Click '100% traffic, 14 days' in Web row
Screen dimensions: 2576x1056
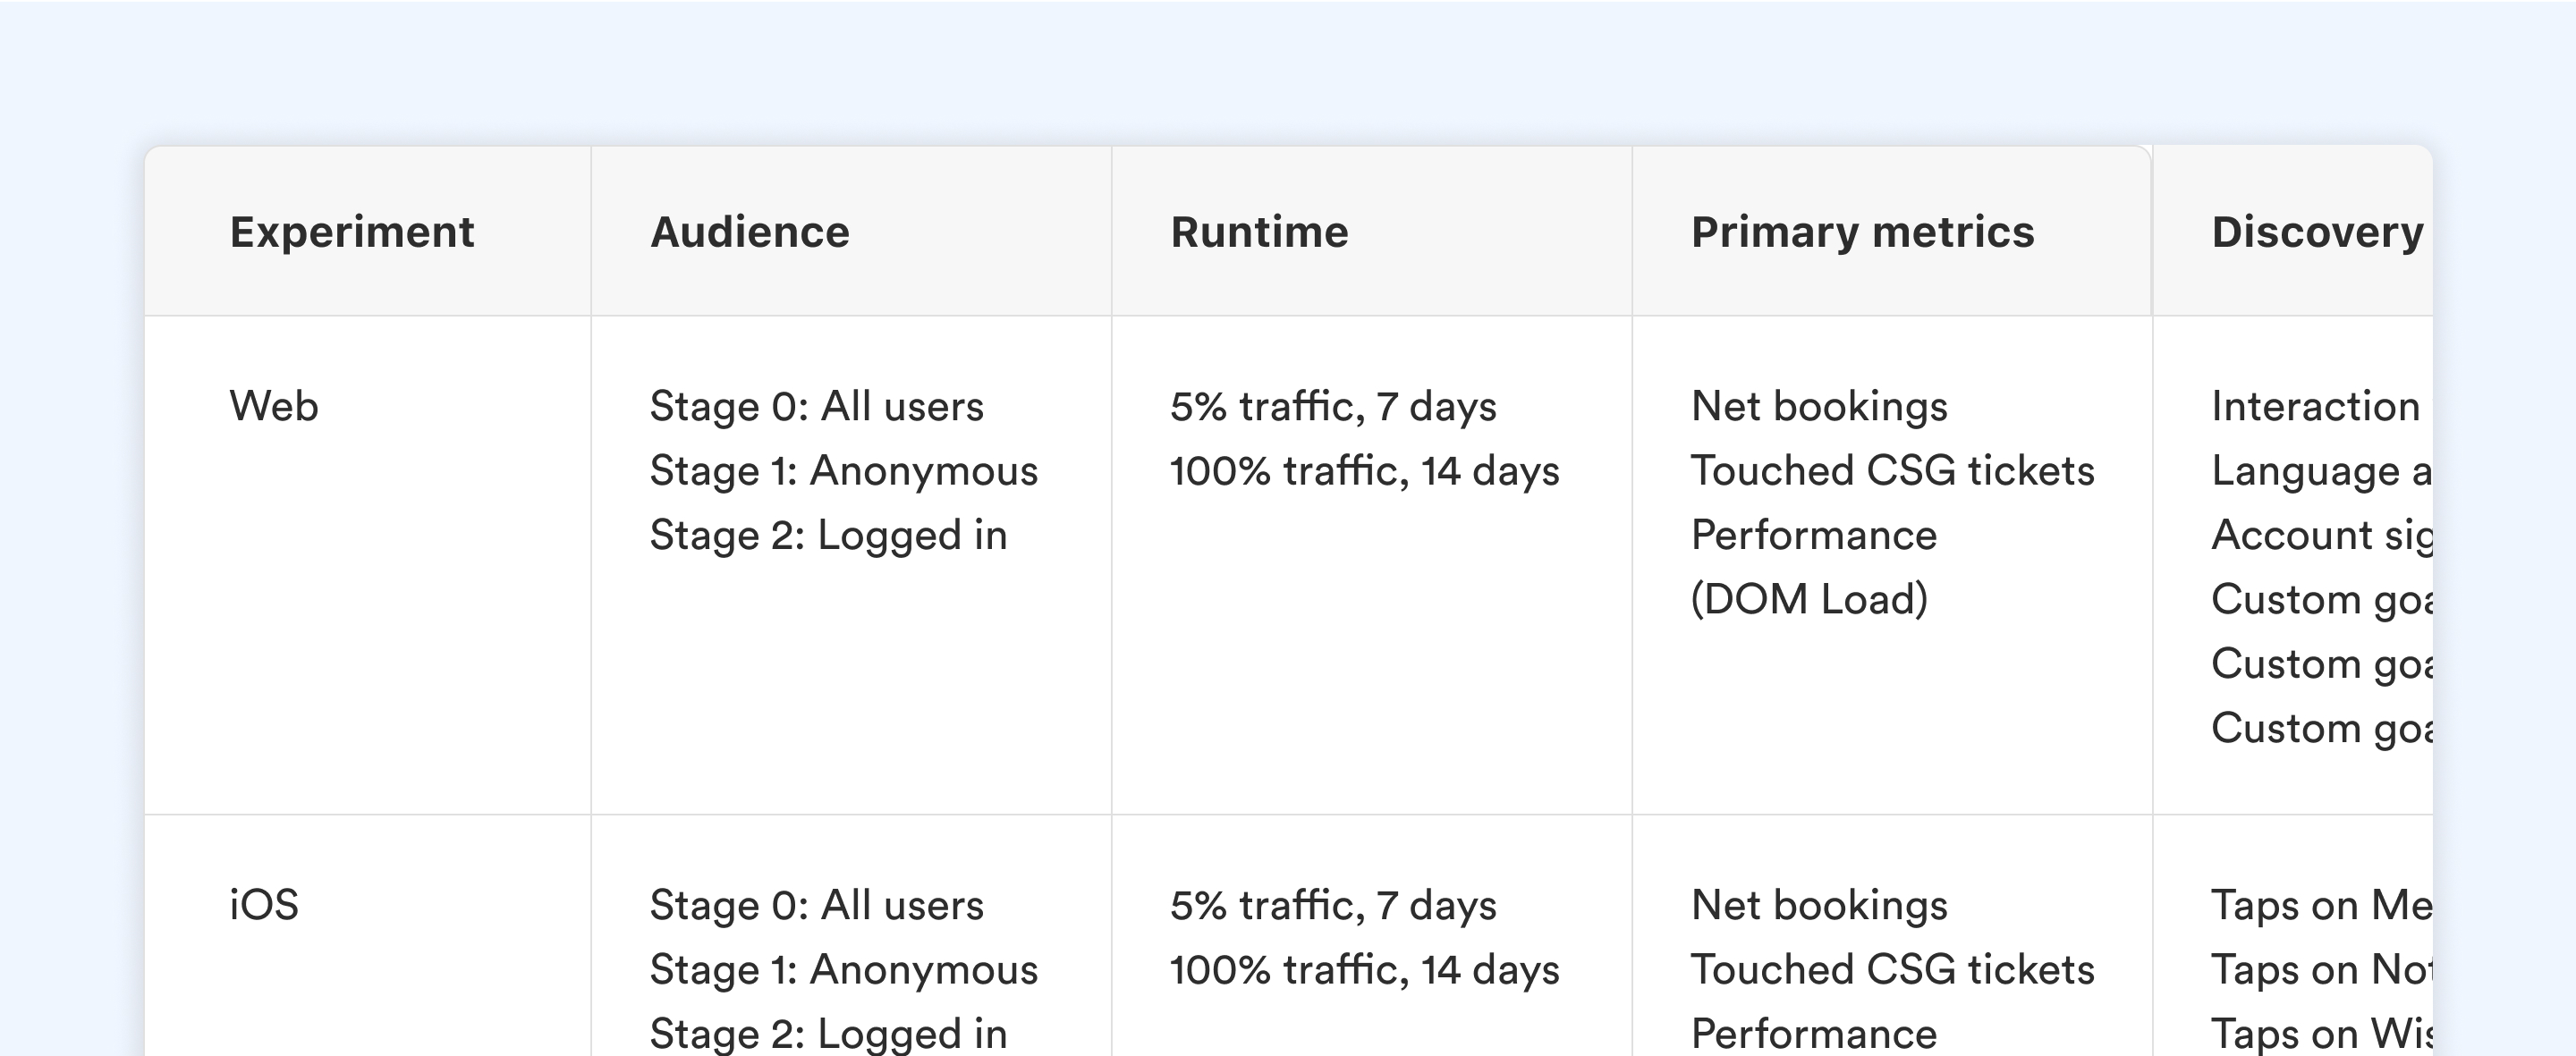[x=1365, y=471]
